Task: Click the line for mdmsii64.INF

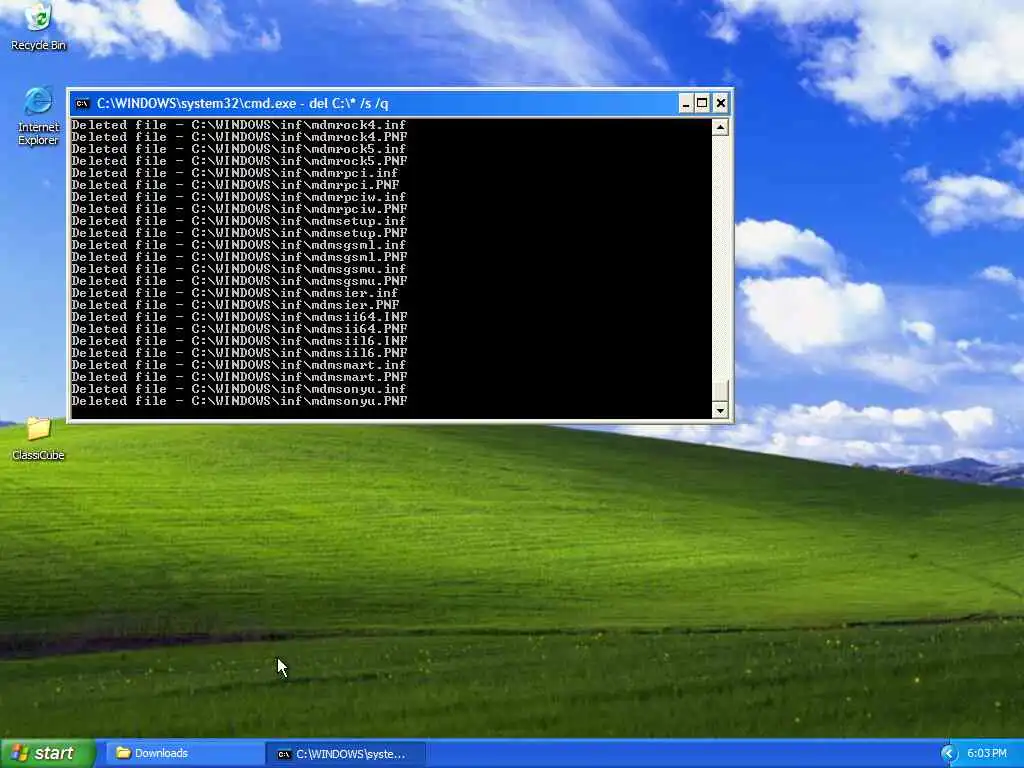Action: pyautogui.click(x=240, y=317)
